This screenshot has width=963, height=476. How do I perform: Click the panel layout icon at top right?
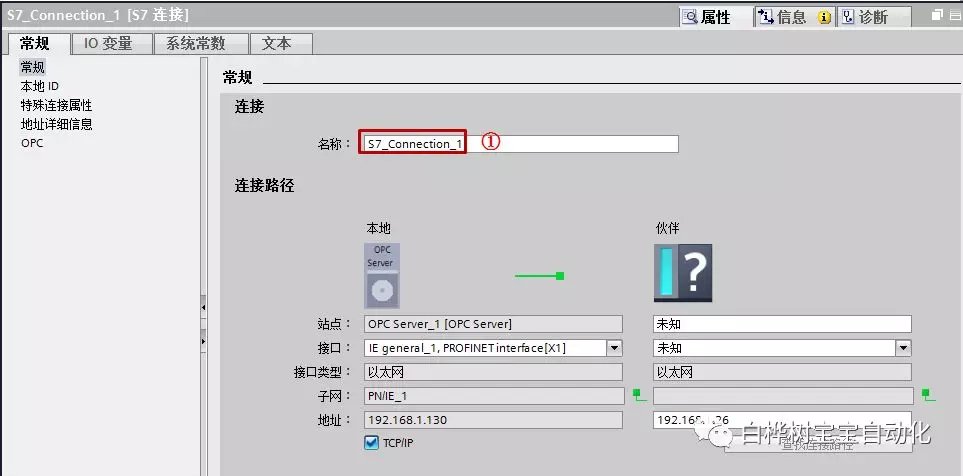coord(955,16)
